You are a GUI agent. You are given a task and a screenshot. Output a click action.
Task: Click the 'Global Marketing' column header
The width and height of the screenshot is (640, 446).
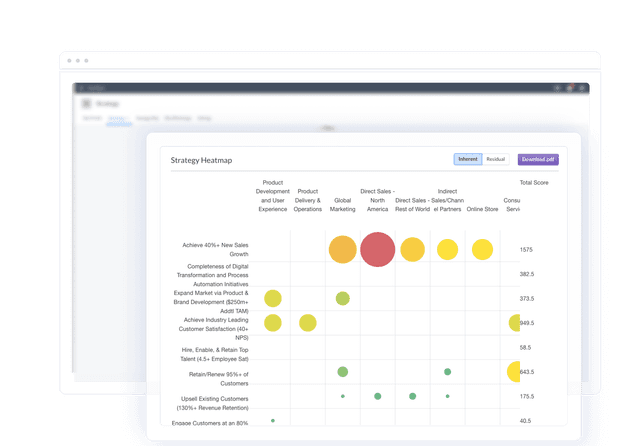(x=342, y=205)
